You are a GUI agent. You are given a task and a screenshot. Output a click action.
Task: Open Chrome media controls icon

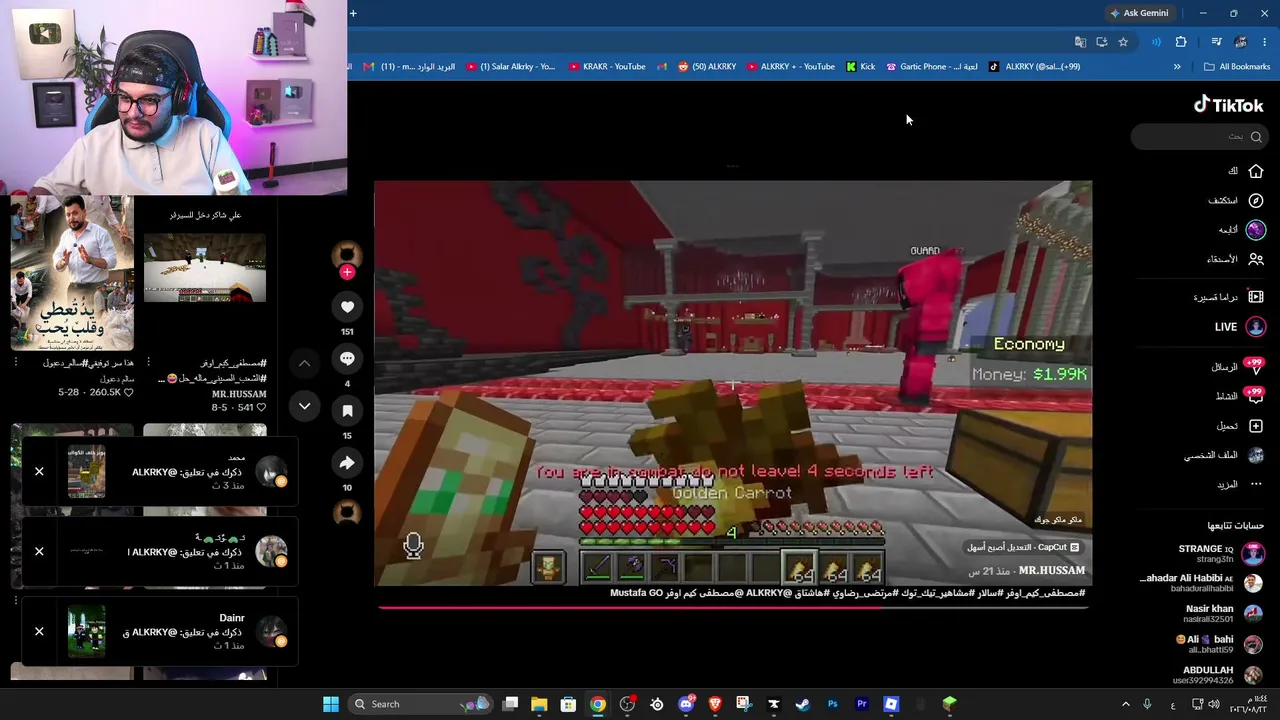1216,42
